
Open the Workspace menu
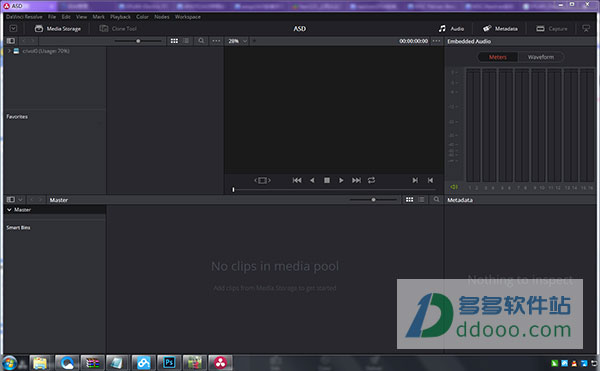click(x=188, y=17)
